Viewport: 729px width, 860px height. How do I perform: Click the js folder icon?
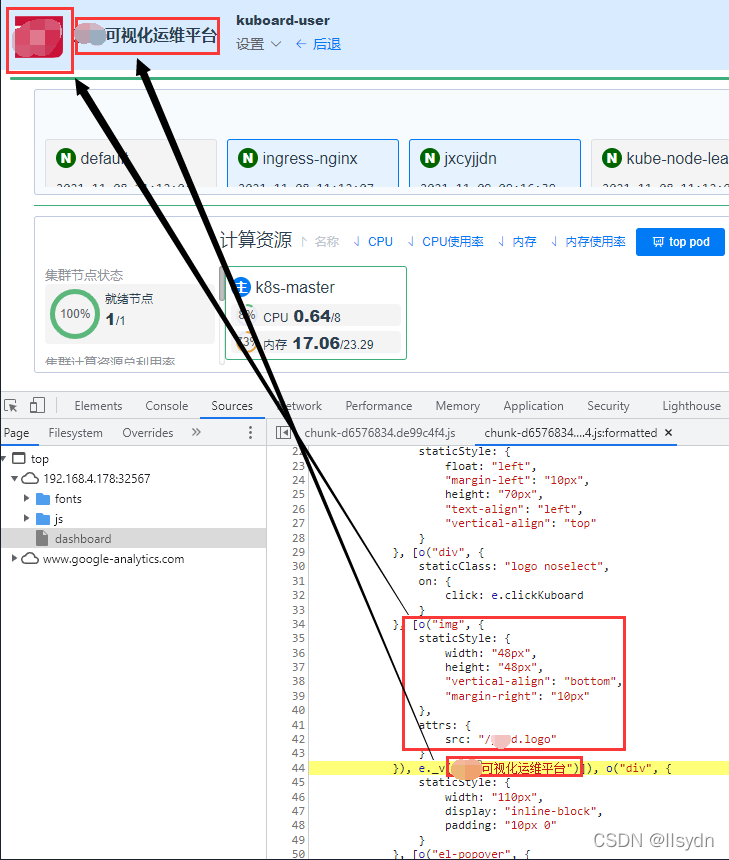[x=43, y=519]
